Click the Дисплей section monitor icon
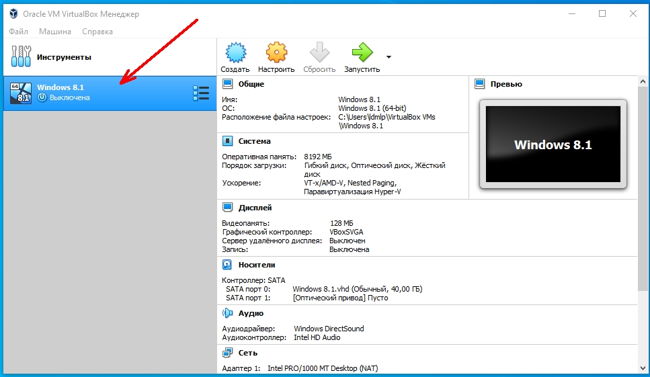This screenshot has width=650, height=377. point(228,207)
